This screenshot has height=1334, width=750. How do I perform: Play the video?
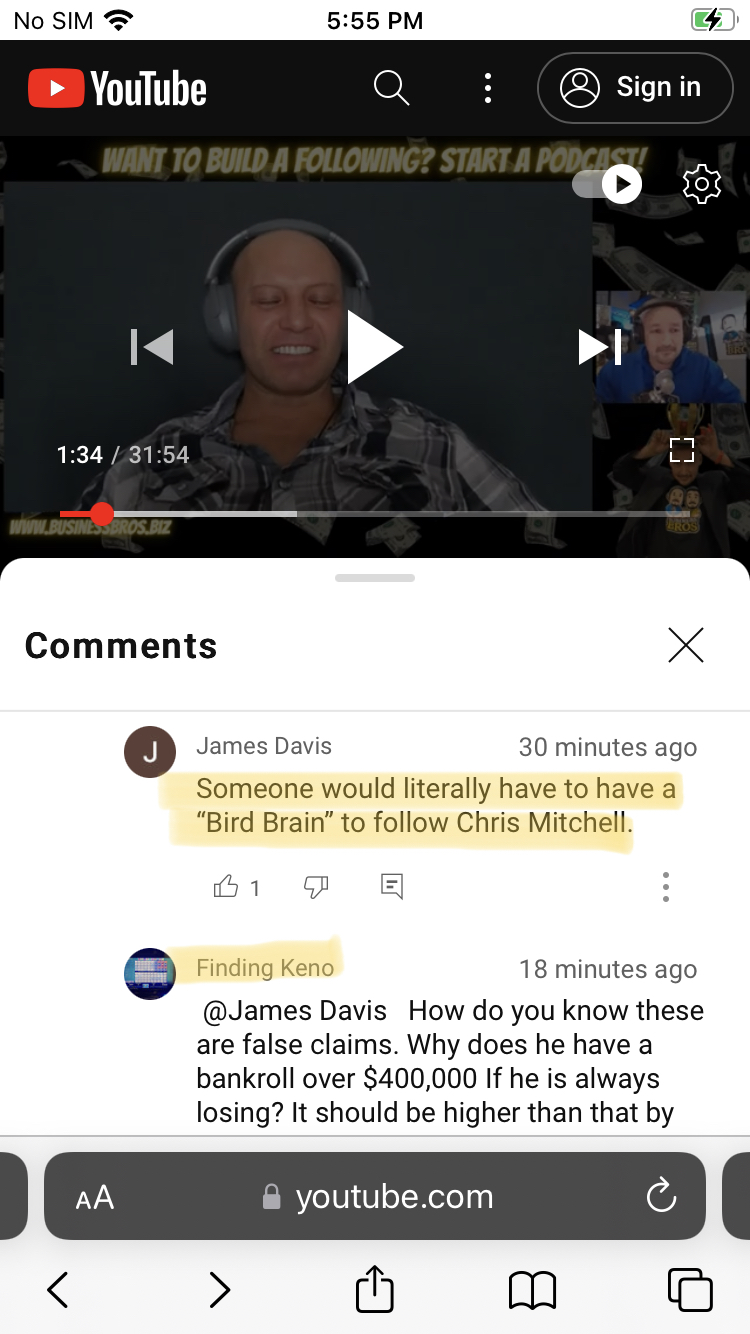[375, 347]
